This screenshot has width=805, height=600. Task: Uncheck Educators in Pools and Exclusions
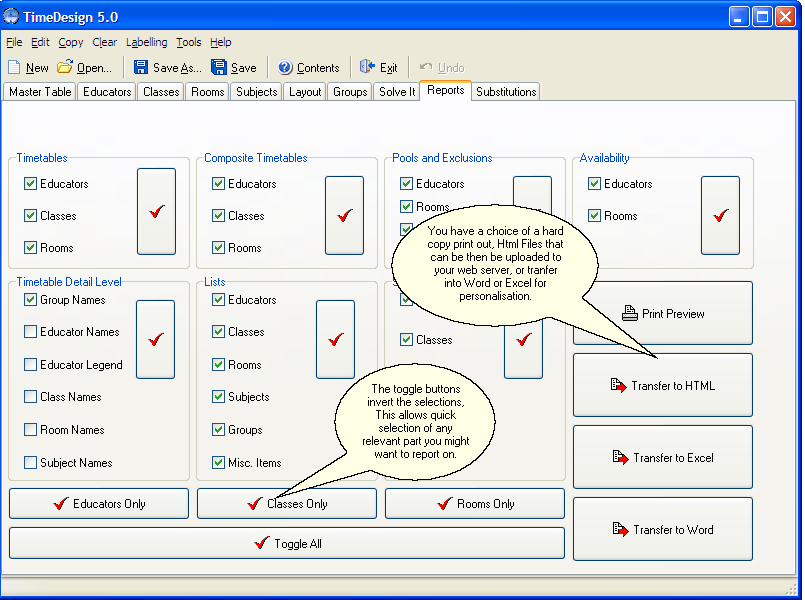[x=406, y=184]
